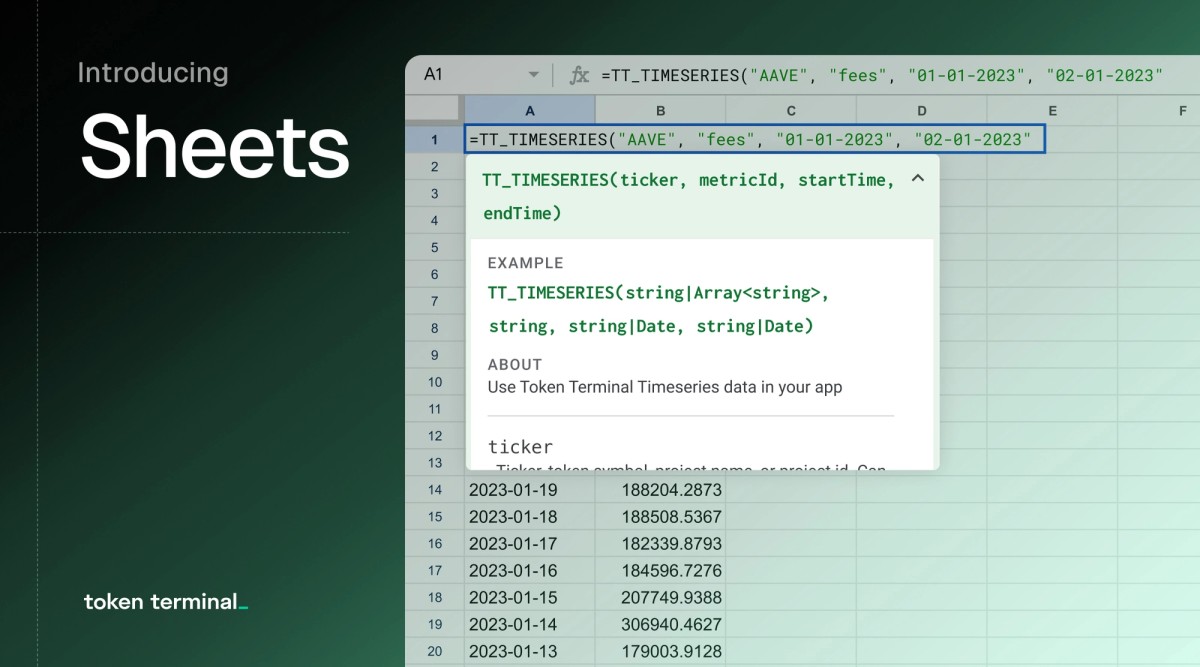Click the divider line below the ABOUT text
Viewport: 1200px width, 667px height.
(x=690, y=412)
